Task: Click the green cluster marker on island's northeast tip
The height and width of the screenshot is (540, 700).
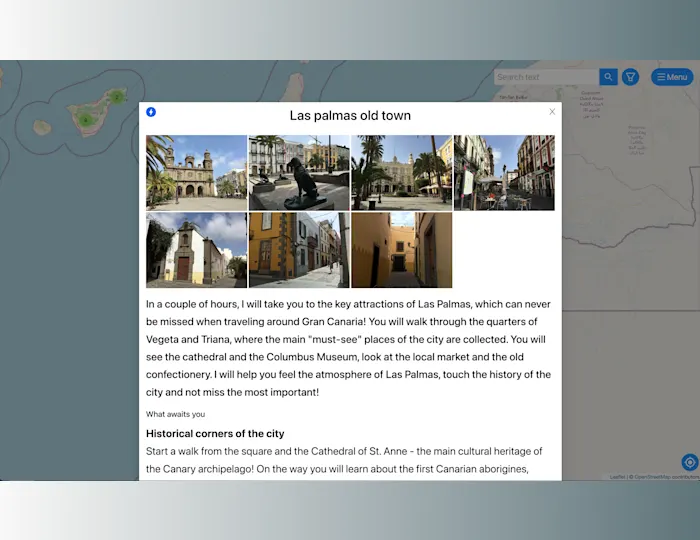Action: (117, 97)
